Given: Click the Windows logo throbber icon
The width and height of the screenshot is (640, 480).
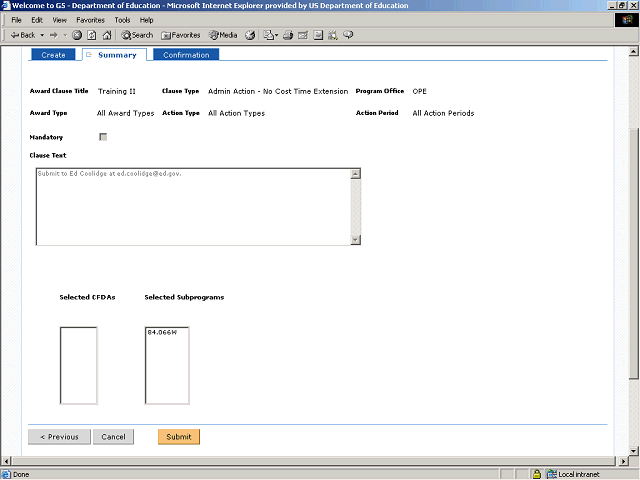Looking at the screenshot, I should tap(627, 20).
